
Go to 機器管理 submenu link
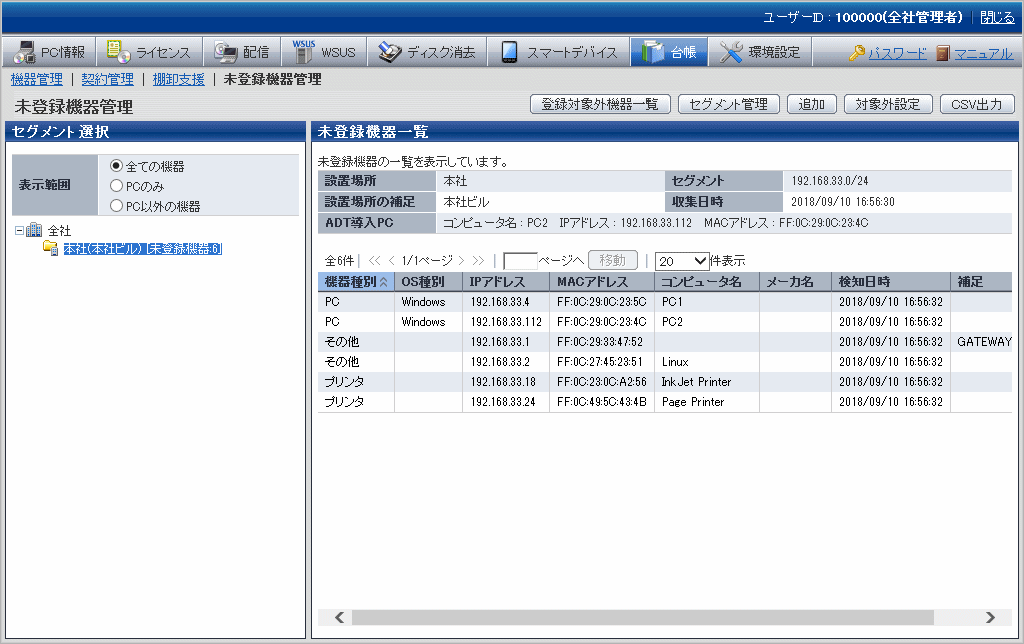click(x=36, y=79)
